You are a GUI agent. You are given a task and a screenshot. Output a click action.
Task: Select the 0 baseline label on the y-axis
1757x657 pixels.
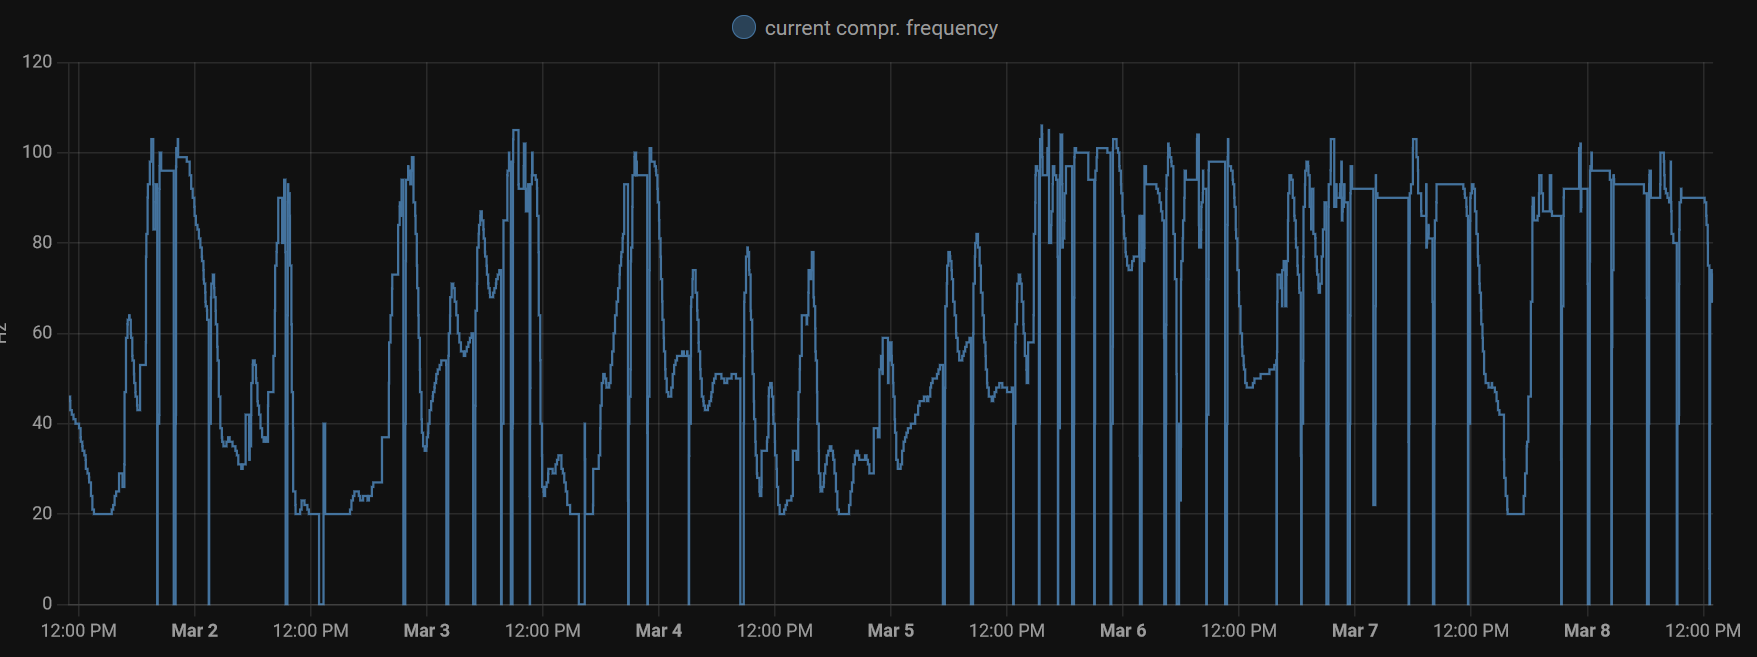[47, 603]
